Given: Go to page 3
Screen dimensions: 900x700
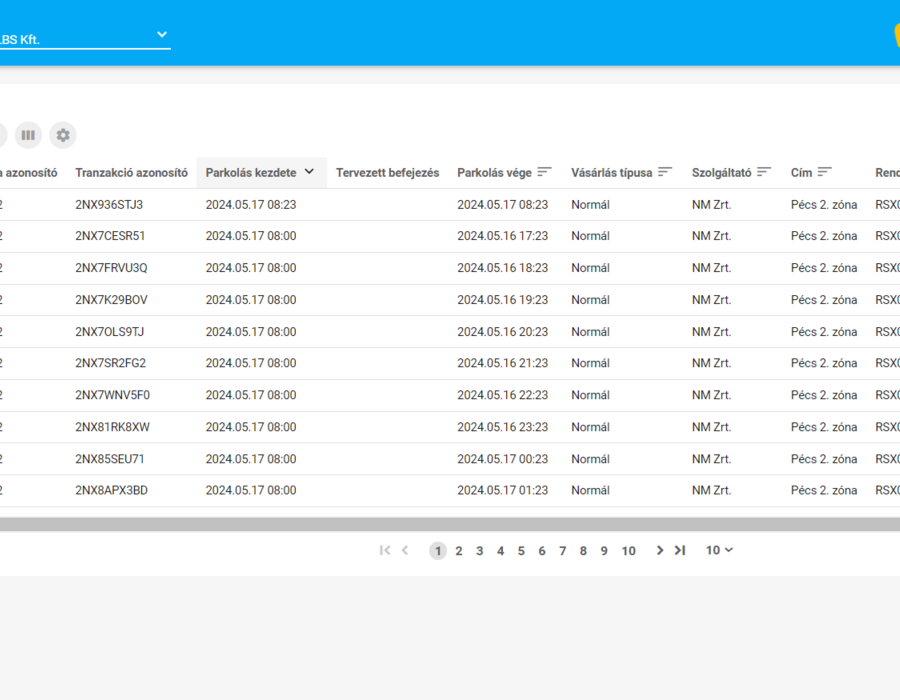Looking at the screenshot, I should pos(479,551).
